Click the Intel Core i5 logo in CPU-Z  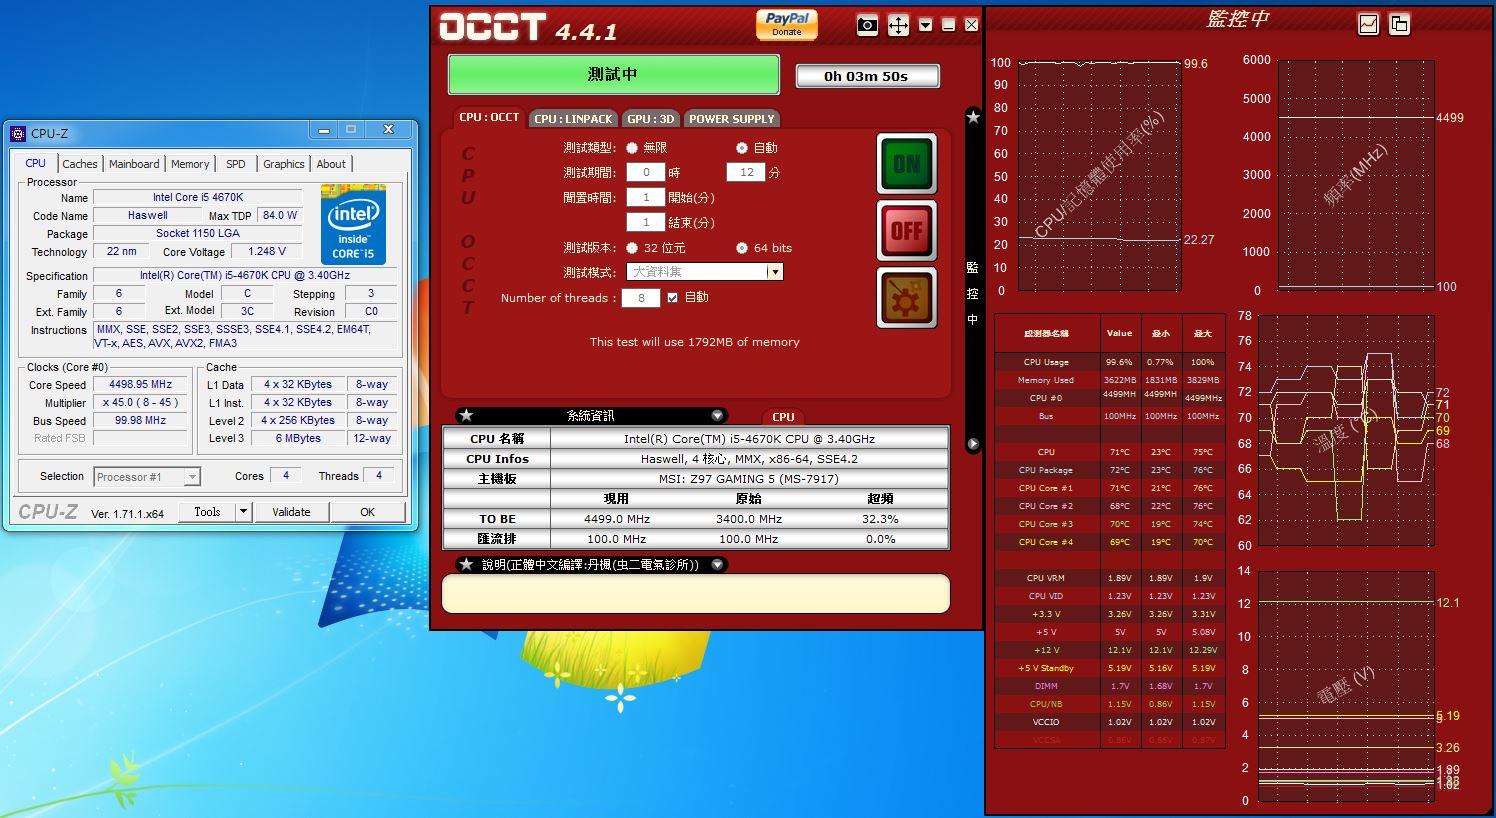click(x=353, y=225)
